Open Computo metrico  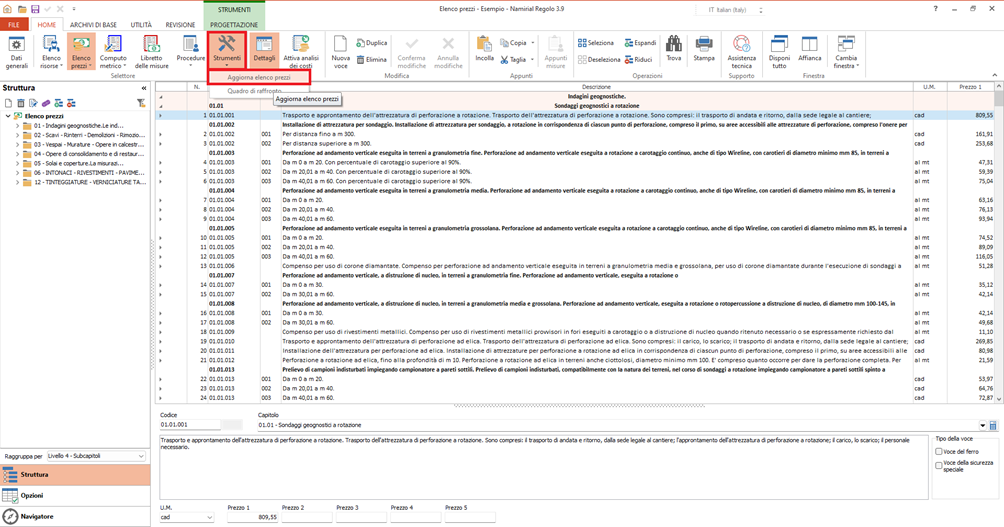click(x=113, y=52)
